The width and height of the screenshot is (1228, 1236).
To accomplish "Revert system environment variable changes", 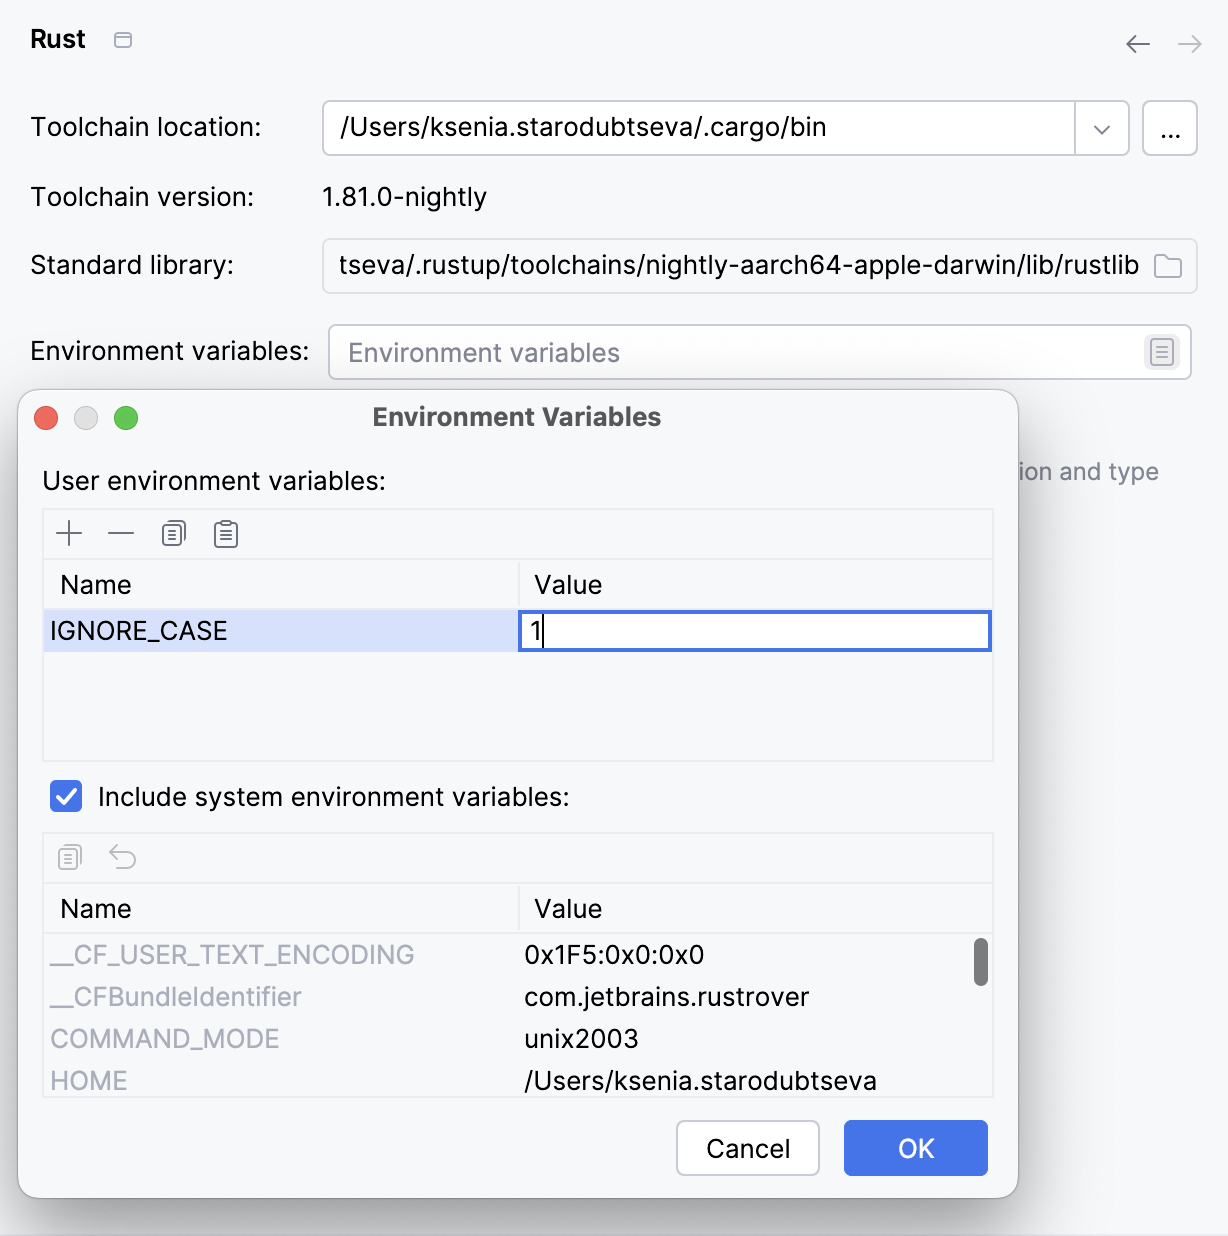I will (122, 857).
